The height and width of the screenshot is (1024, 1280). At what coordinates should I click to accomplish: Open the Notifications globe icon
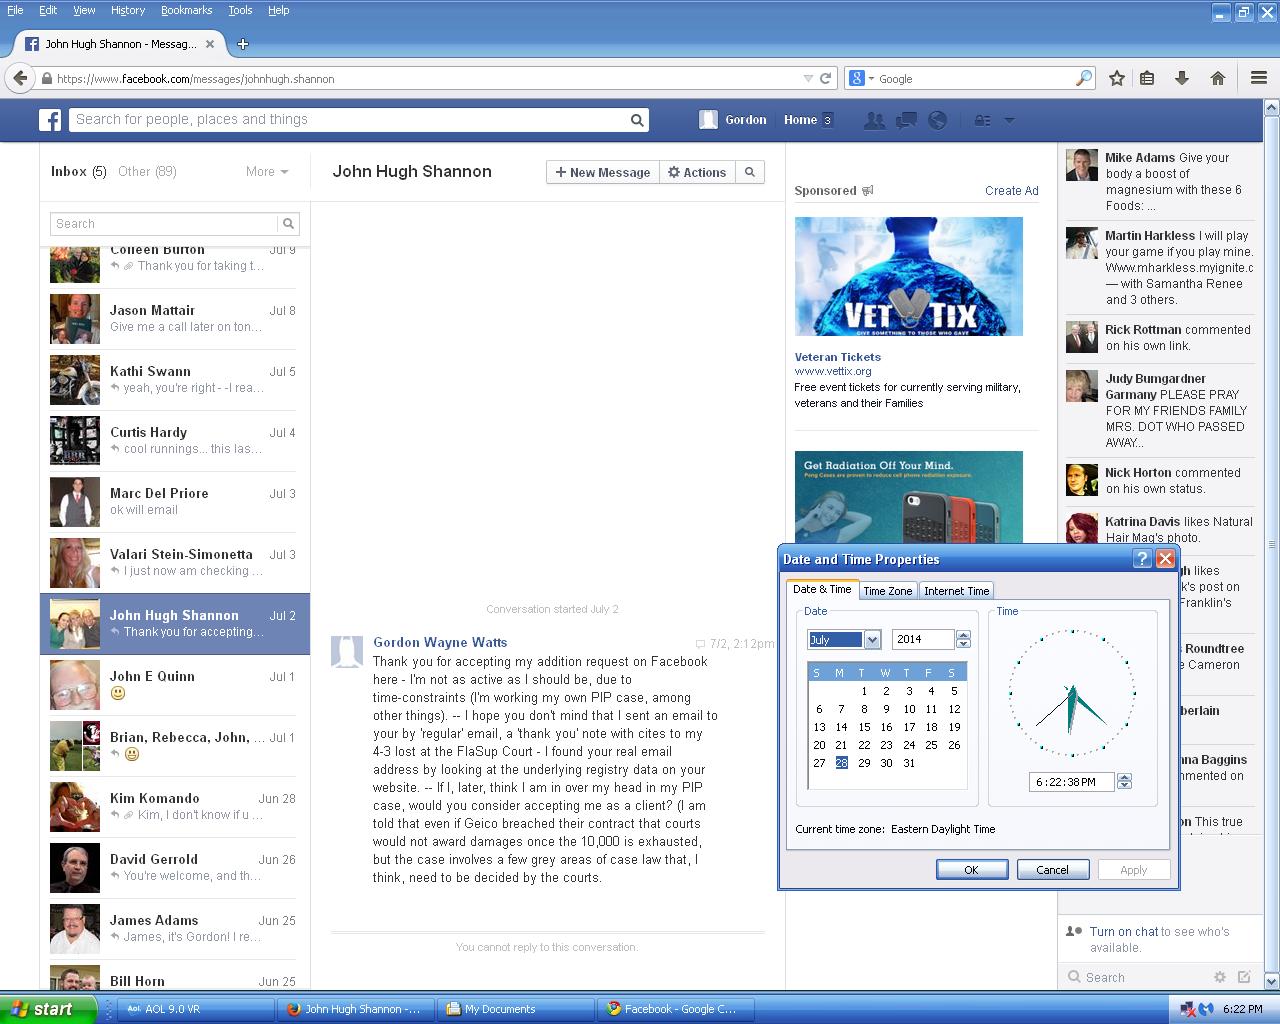937,120
